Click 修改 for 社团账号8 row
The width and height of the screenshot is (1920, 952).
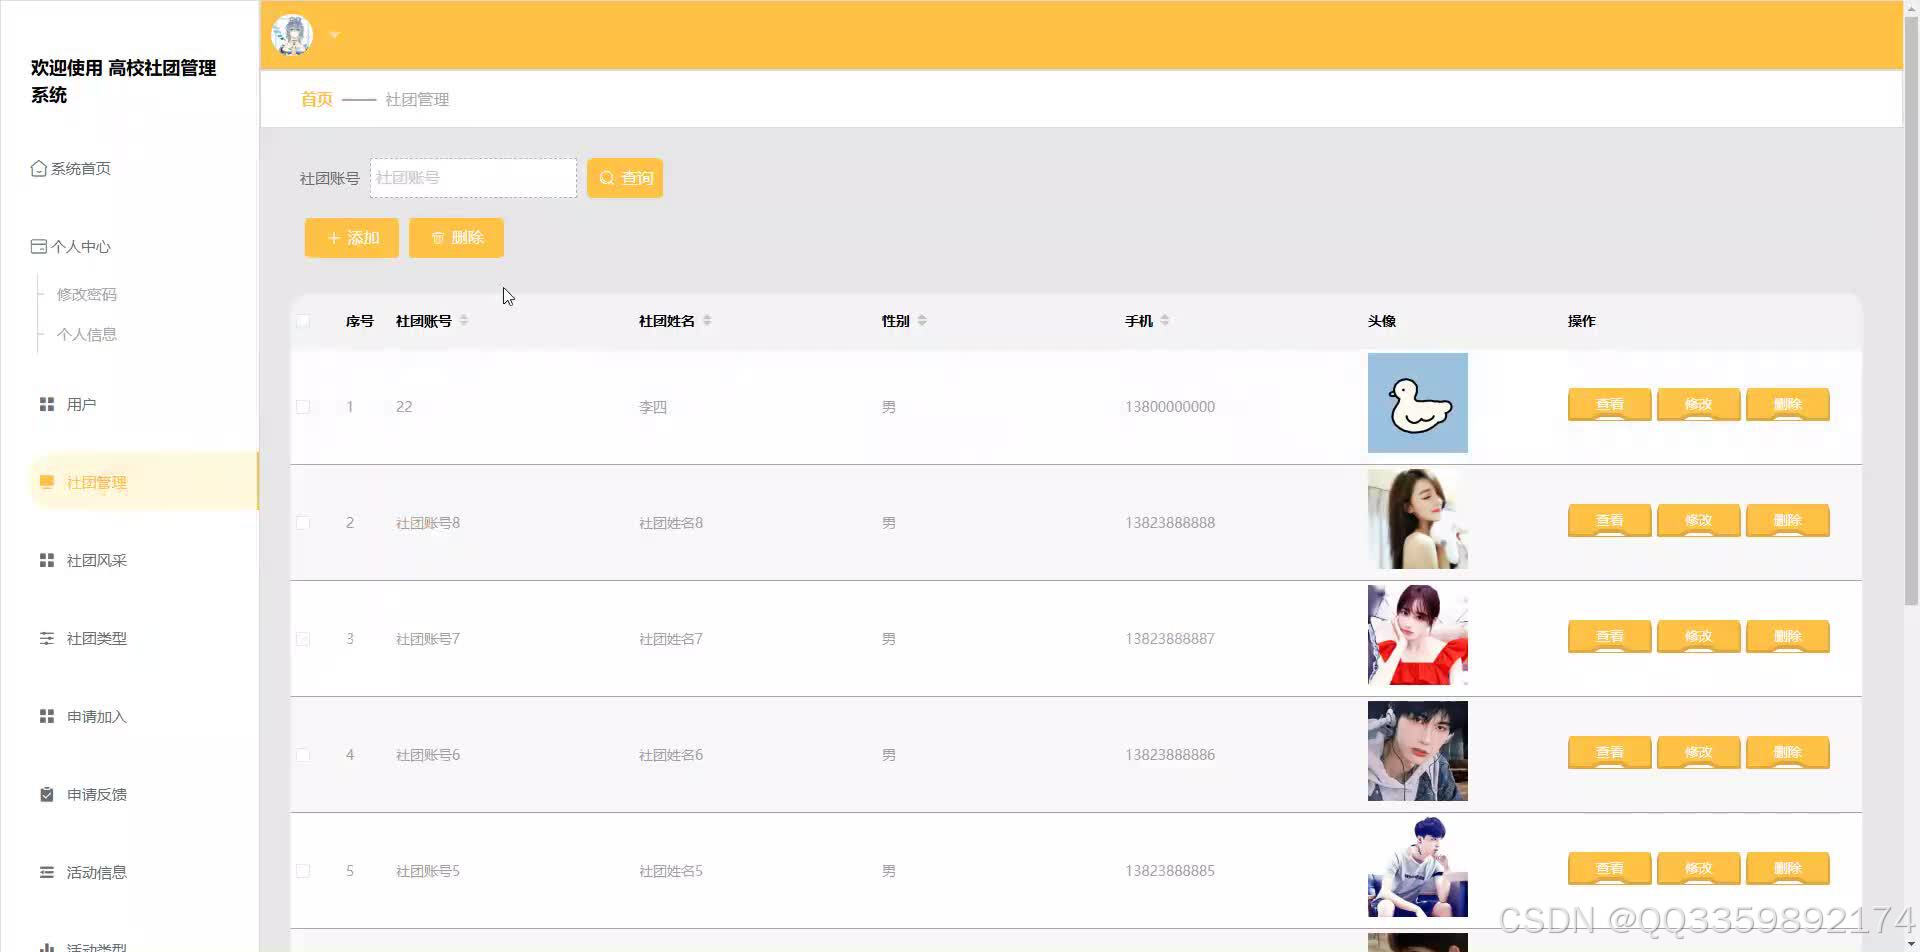pos(1699,520)
